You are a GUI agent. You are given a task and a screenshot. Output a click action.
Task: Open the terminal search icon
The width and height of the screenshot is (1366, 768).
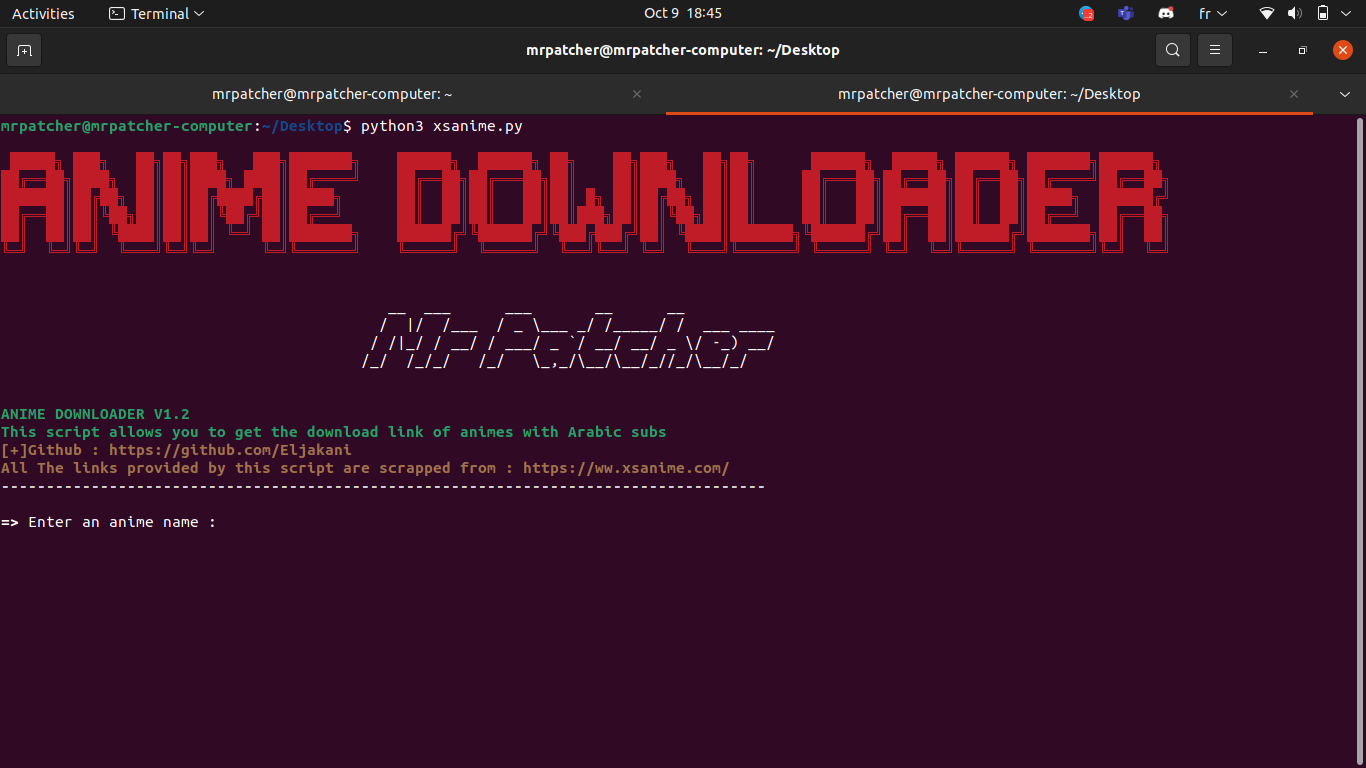click(1172, 49)
